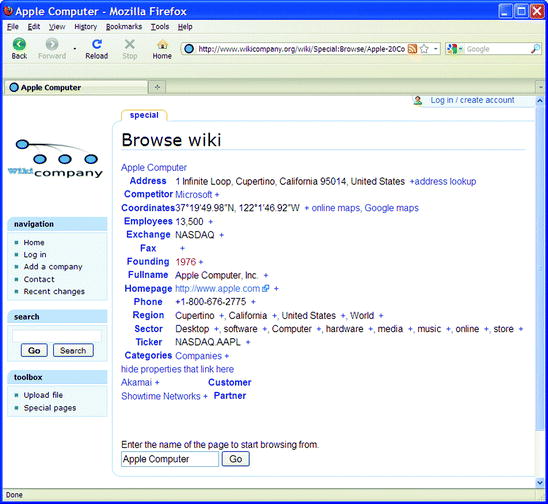Open the back/forward history dropdown arrow
This screenshot has height=504, width=548.
coord(74,49)
